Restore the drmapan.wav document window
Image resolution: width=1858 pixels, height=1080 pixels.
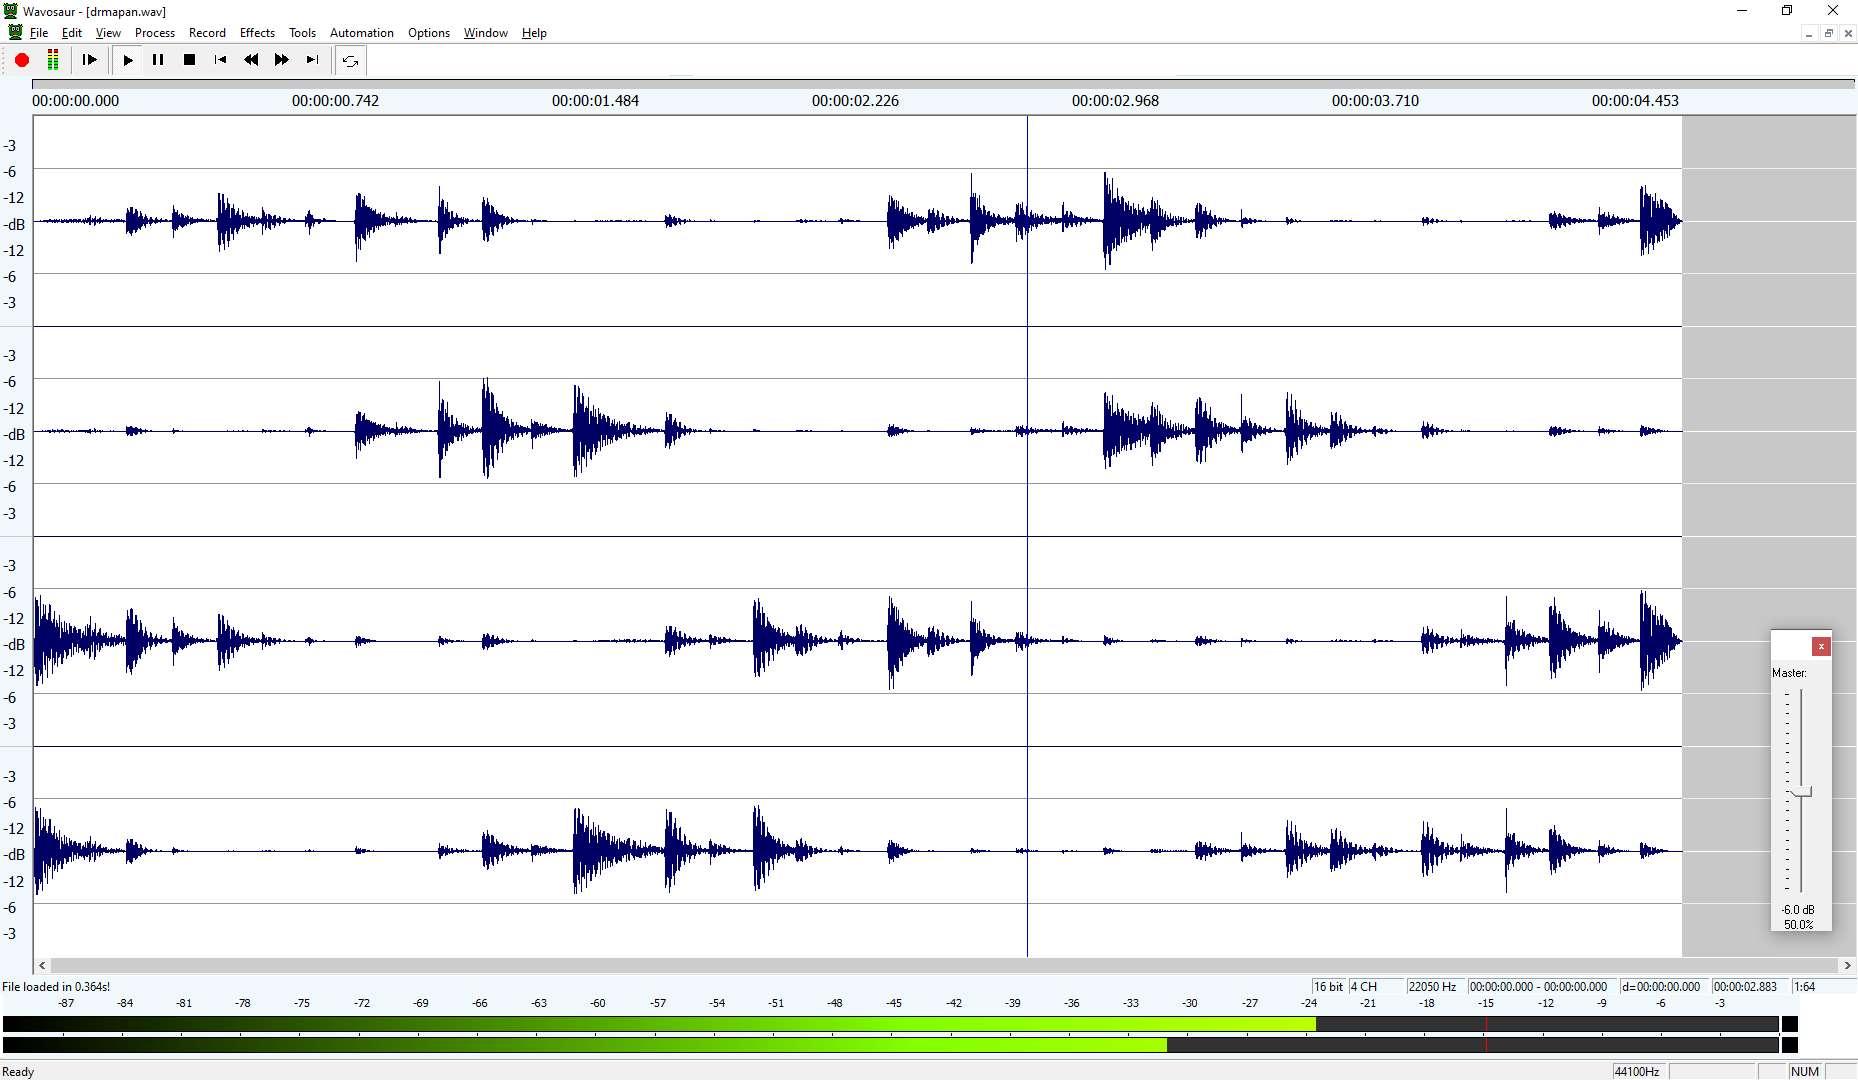[x=1828, y=33]
